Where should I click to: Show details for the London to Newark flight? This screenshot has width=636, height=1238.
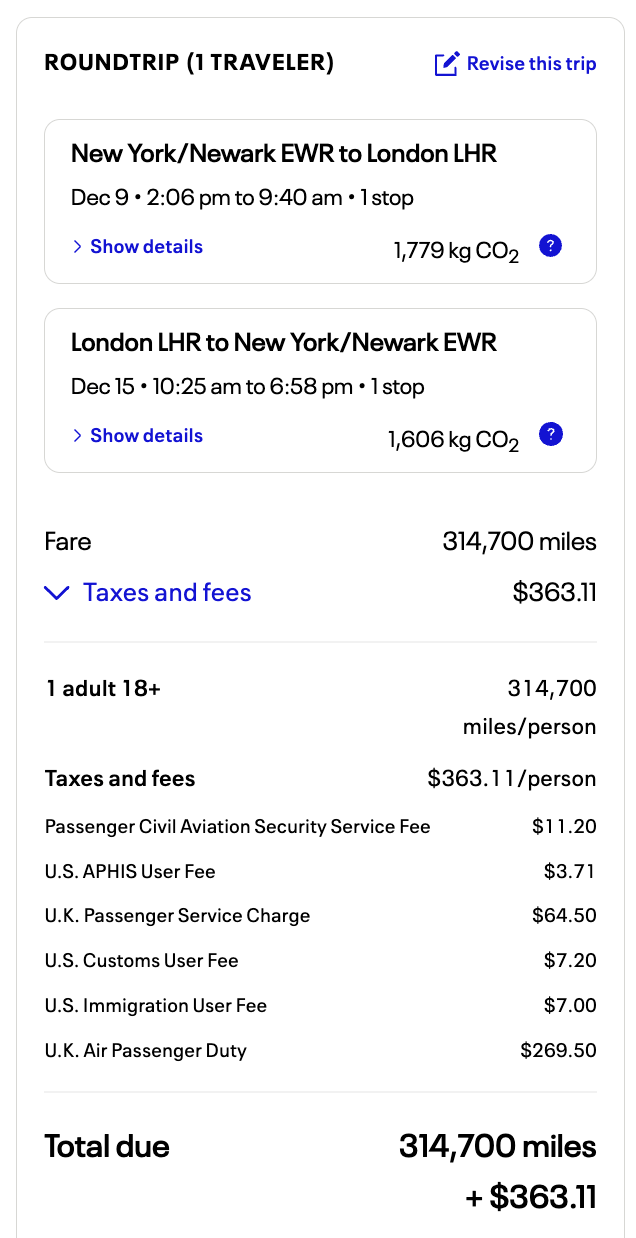click(x=146, y=436)
